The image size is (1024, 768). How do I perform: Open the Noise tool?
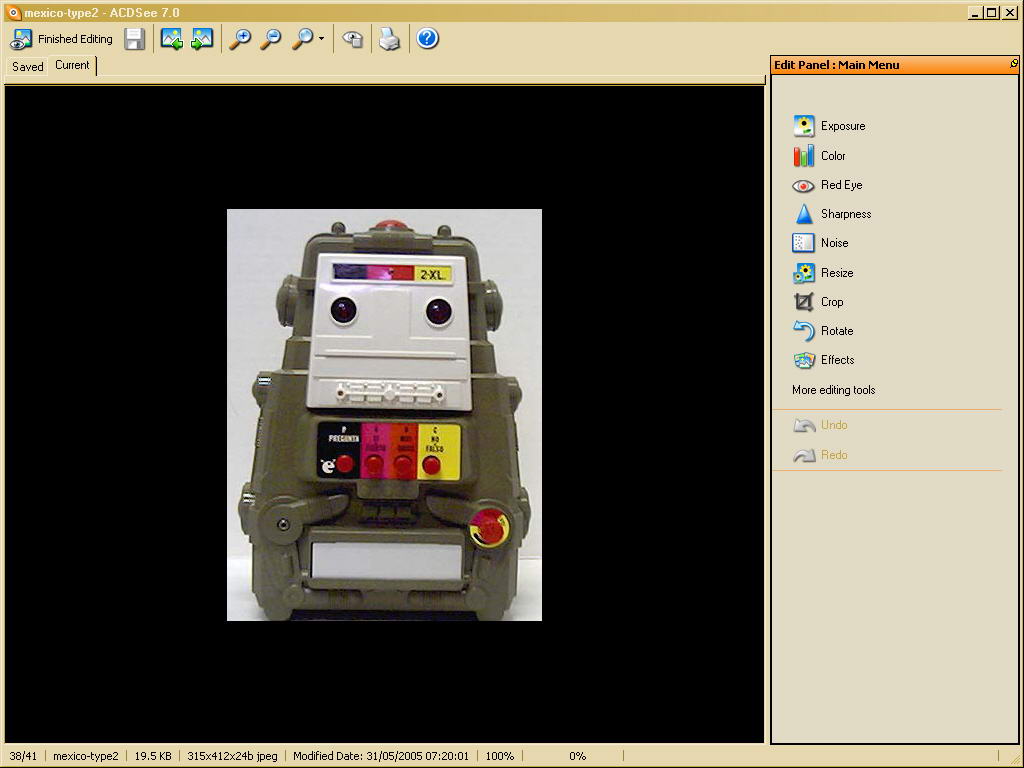(x=820, y=243)
